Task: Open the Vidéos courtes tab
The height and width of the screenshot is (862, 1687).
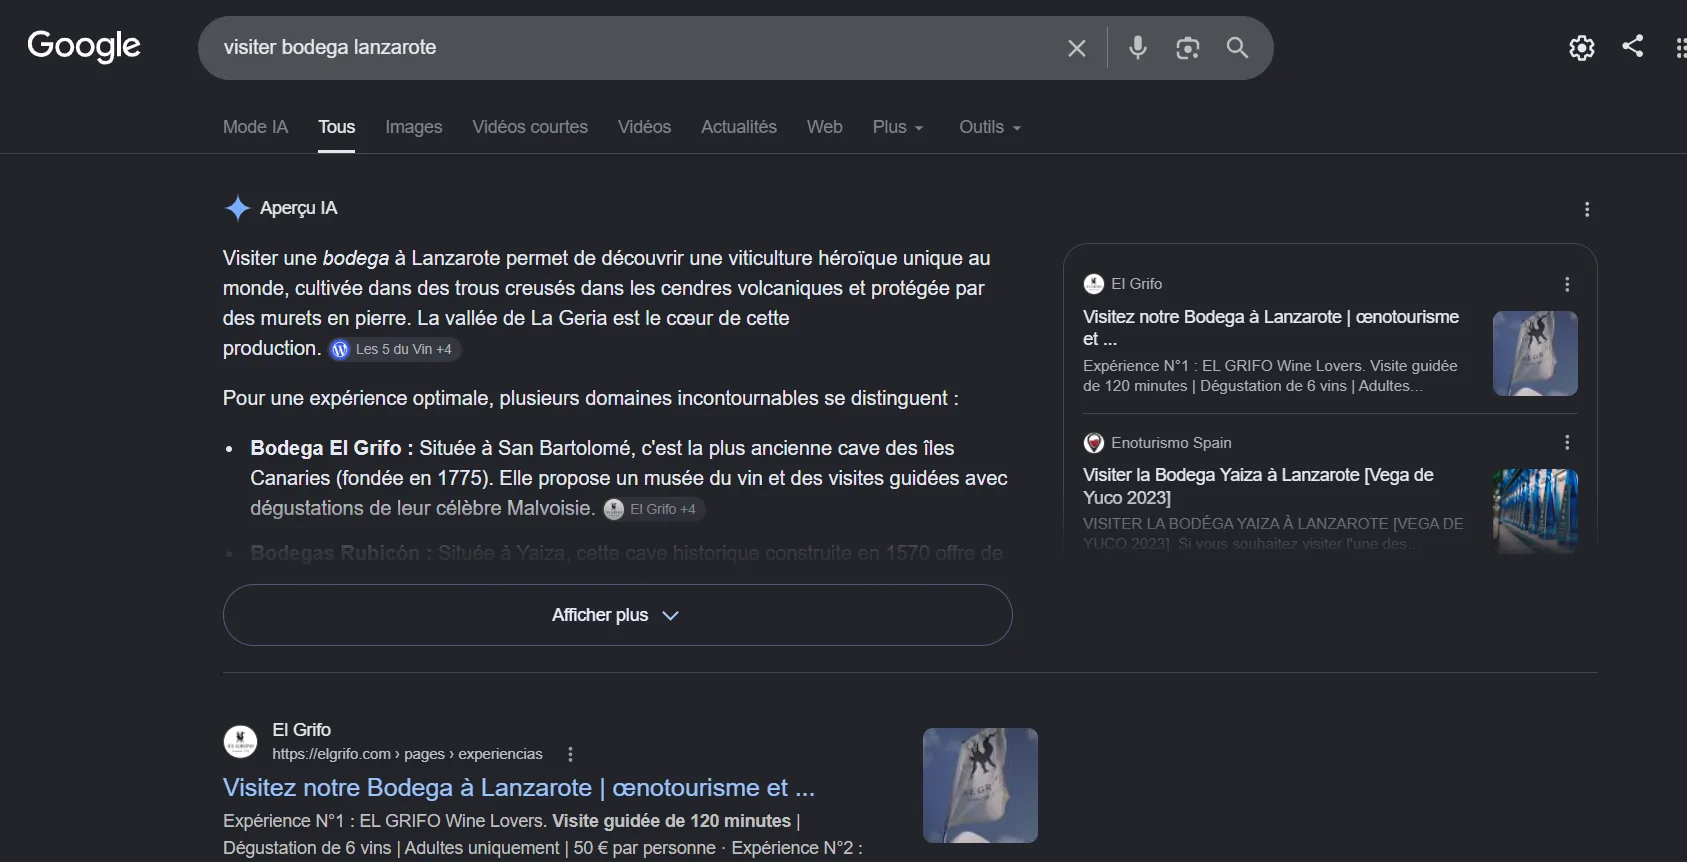Action: coord(530,127)
